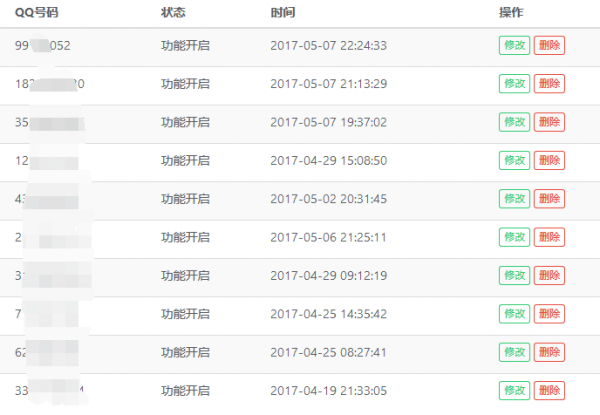The image size is (600, 415).
Task: Click 删除 for 2017-05-02 20:31:45 entry
Action: [549, 198]
